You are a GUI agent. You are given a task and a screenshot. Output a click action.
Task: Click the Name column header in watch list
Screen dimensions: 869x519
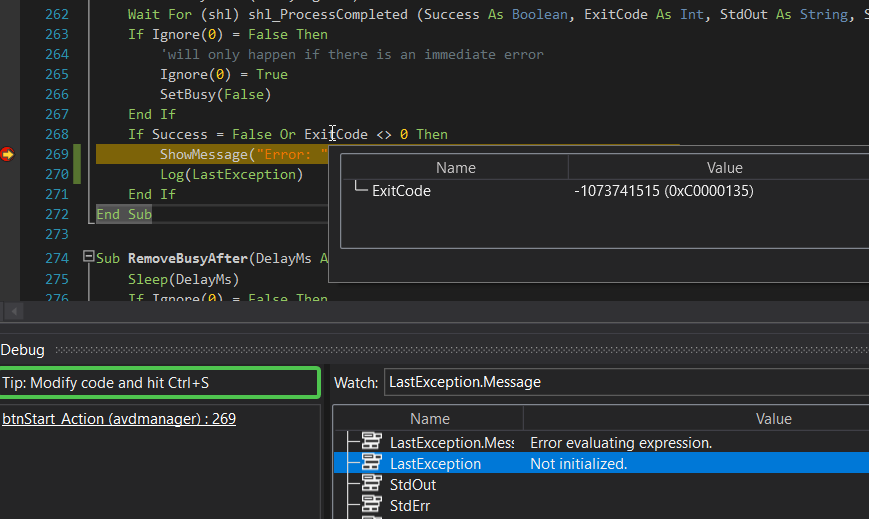click(429, 419)
